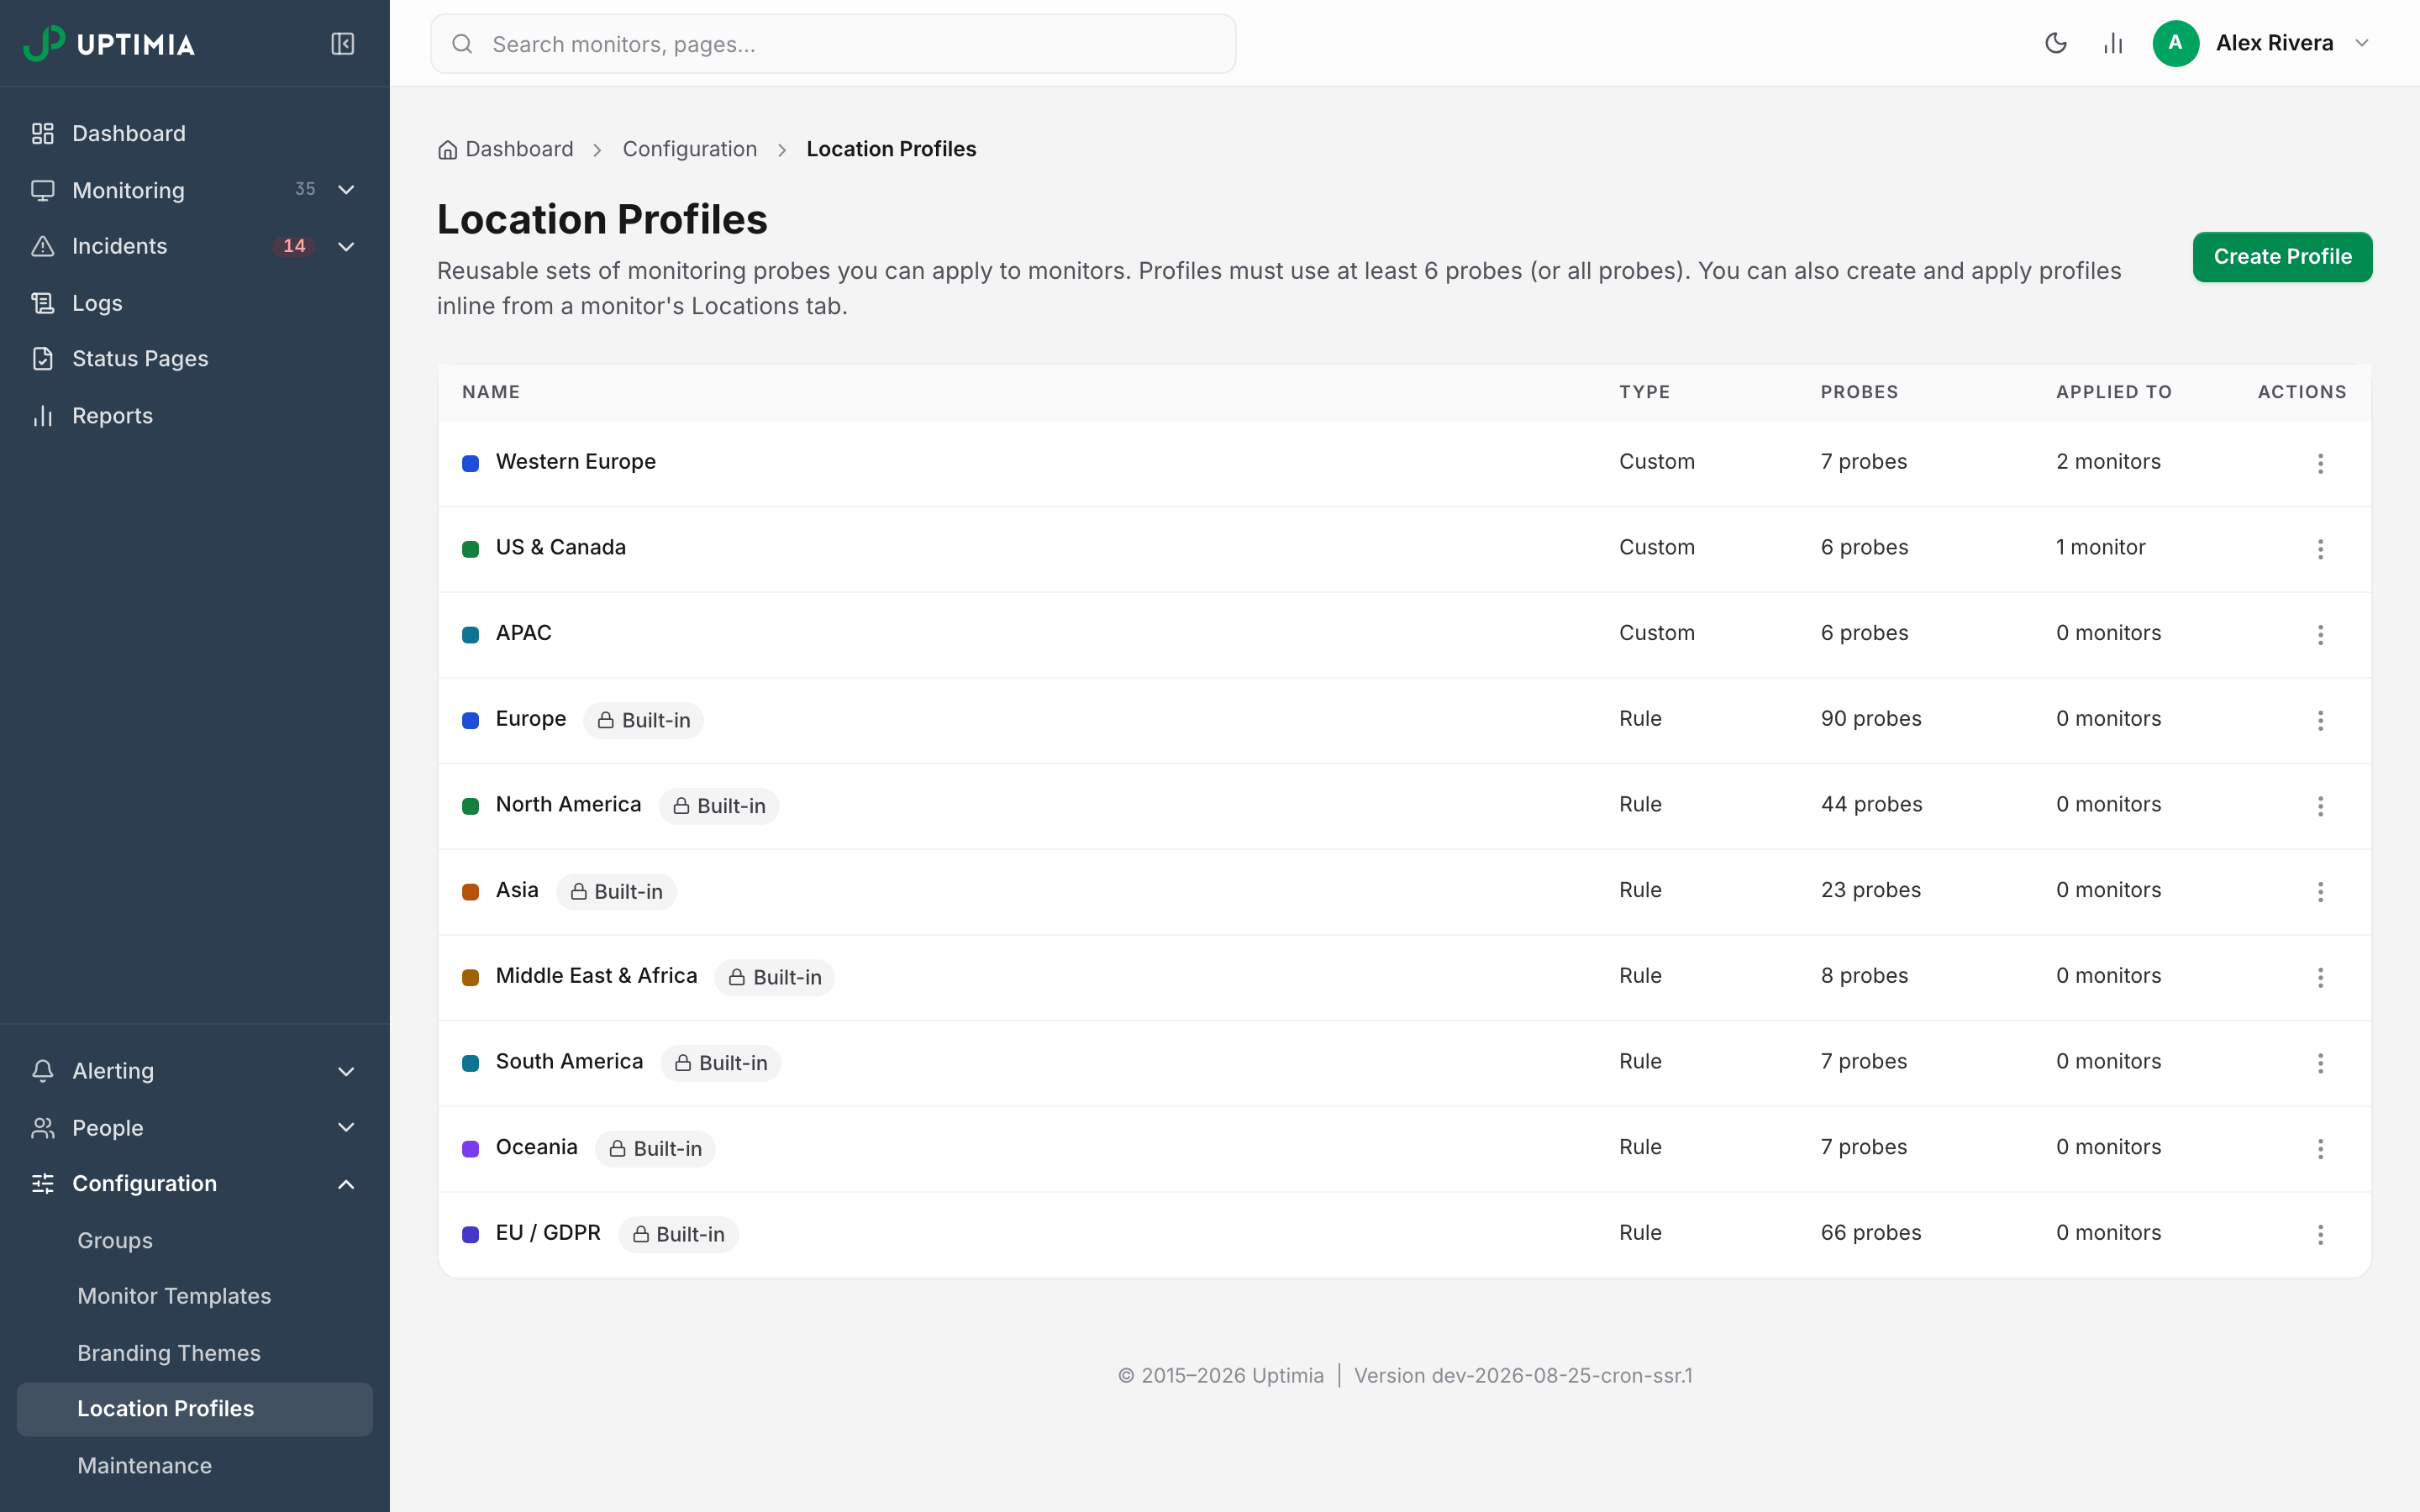
Task: Click Western Europe blue color swatch
Action: 470,463
